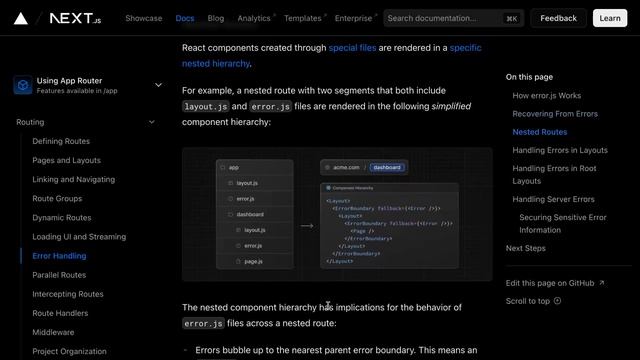Jump to Handling Server Errors section

coord(553,199)
